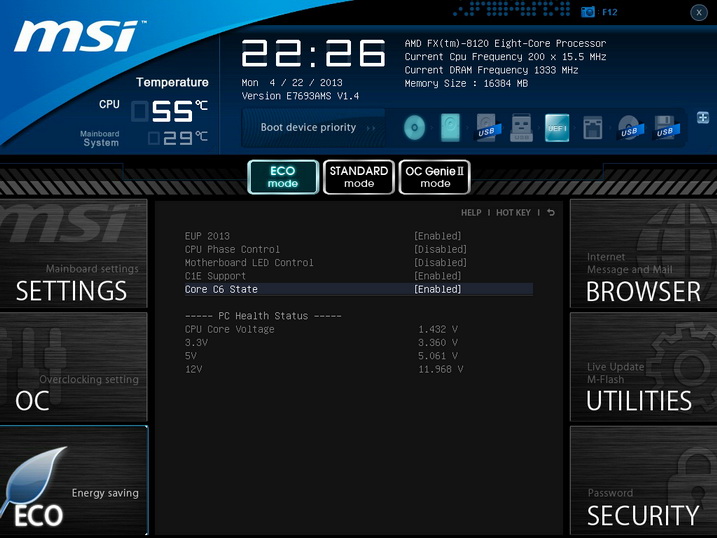Activate ECO mode button

pos(283,177)
